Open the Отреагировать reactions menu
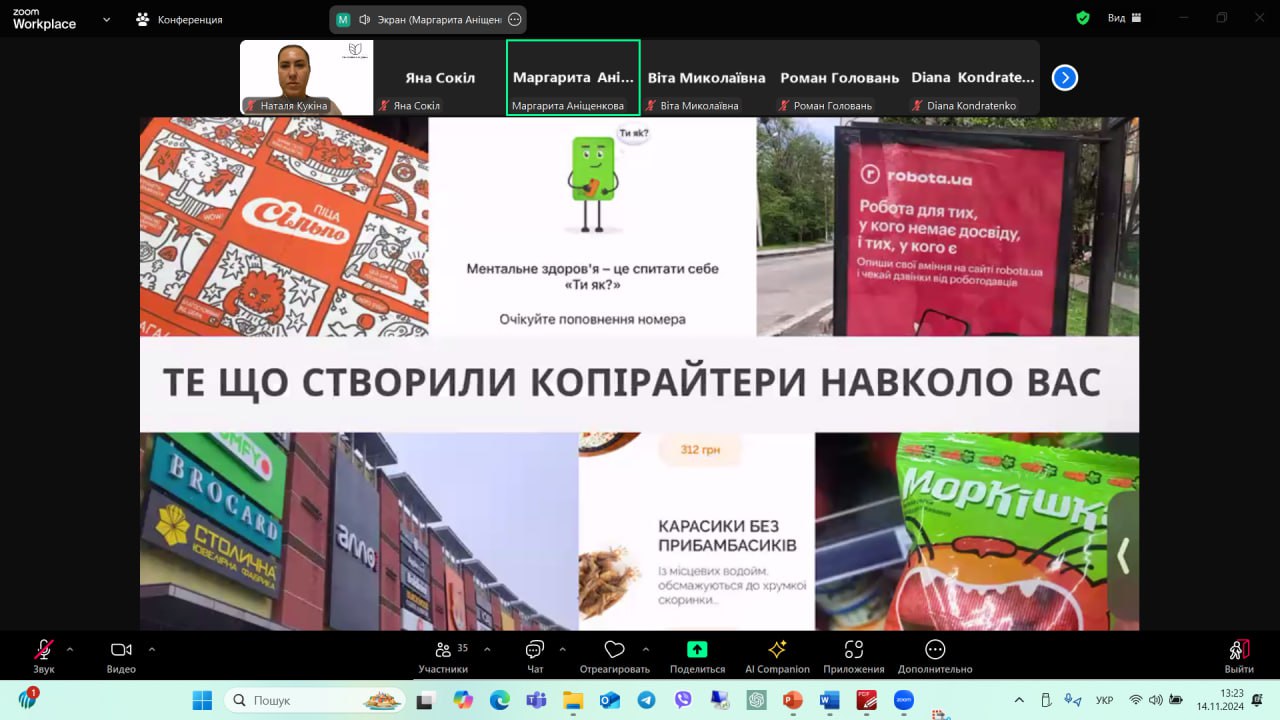 pyautogui.click(x=614, y=656)
